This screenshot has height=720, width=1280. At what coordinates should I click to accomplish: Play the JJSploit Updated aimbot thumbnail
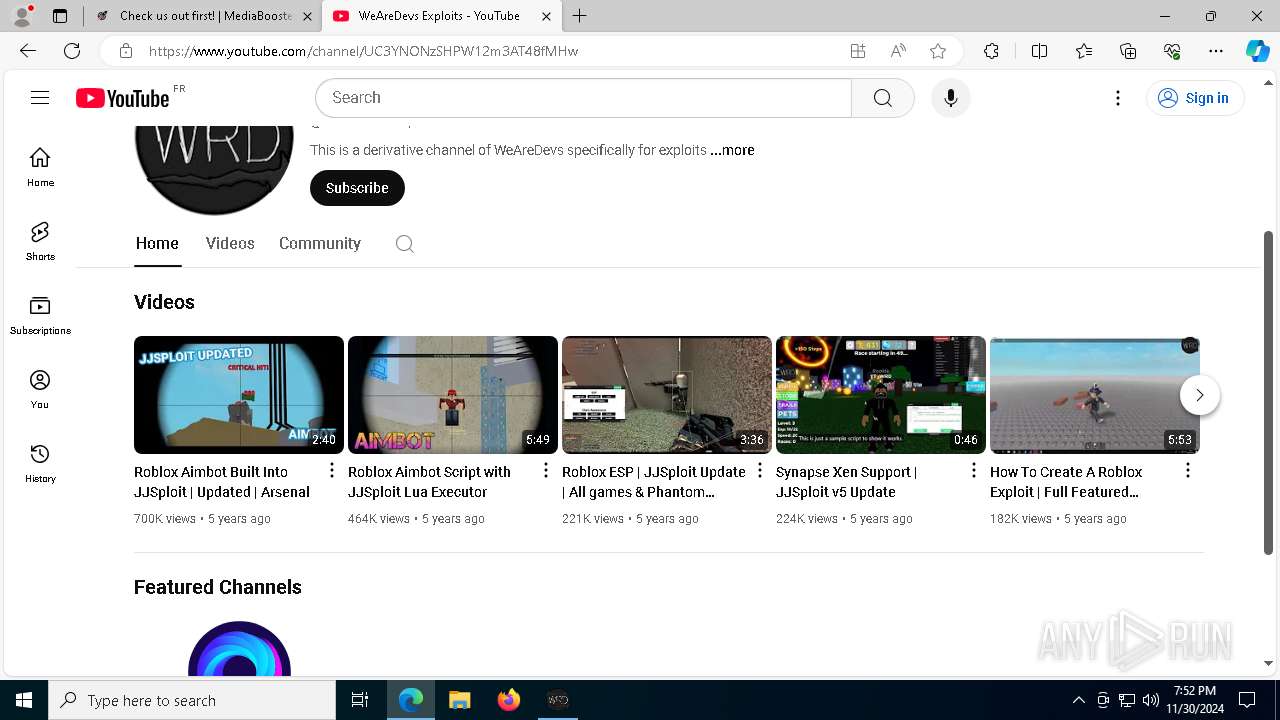(x=239, y=395)
